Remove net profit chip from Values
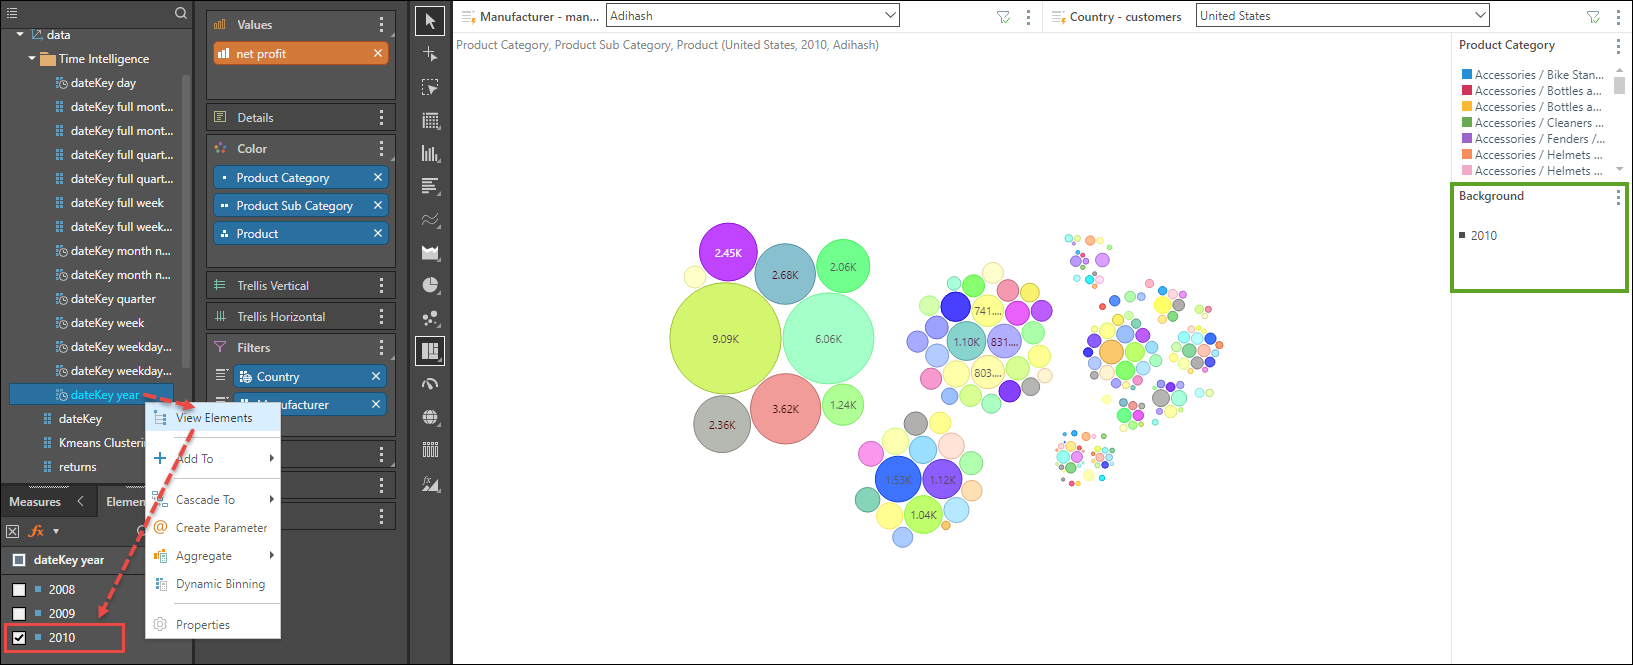Screen dimensions: 1633x665 coord(378,53)
